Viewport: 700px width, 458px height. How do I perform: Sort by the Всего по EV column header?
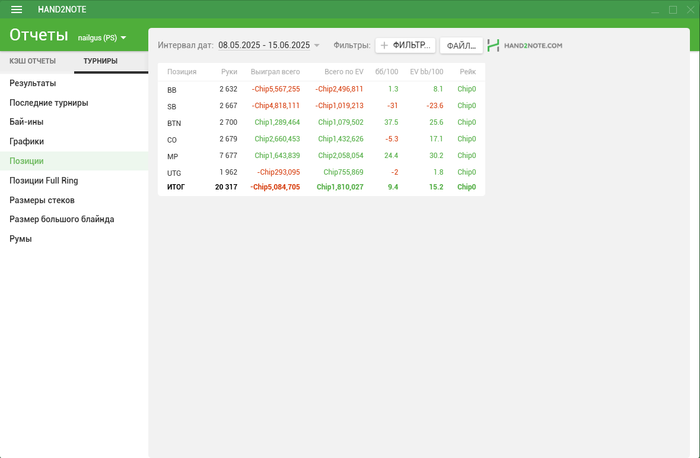pyautogui.click(x=344, y=72)
